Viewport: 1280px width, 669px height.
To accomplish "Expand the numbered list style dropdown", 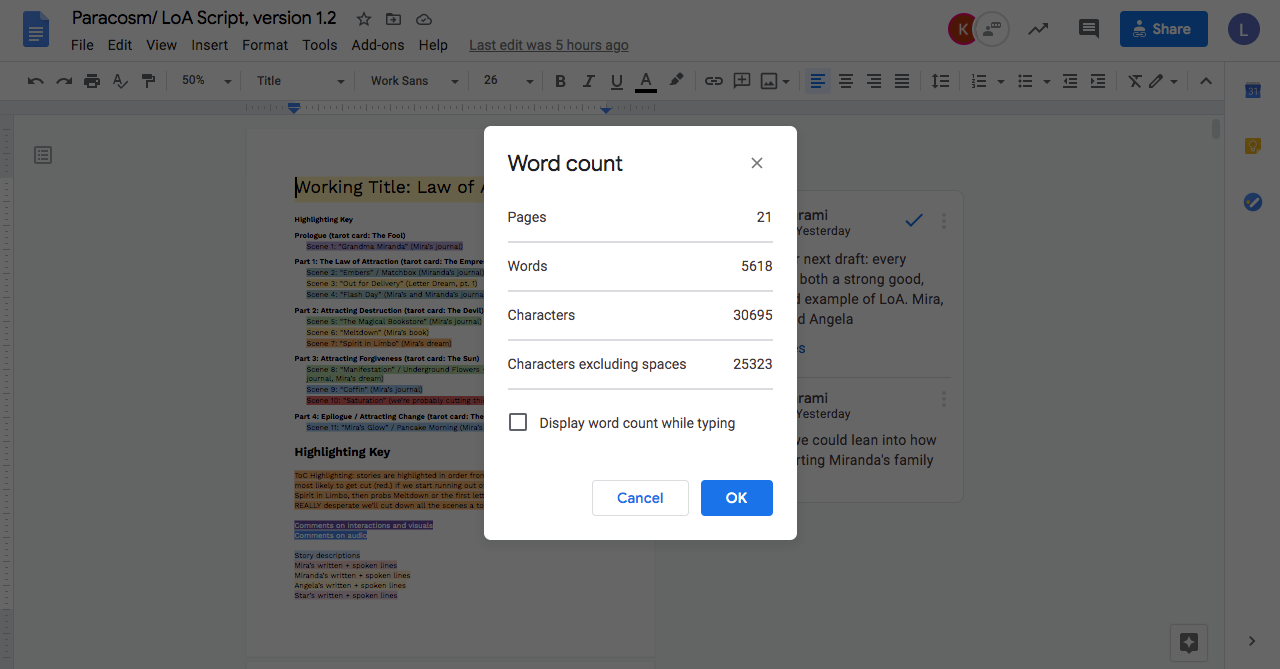I will [1001, 82].
